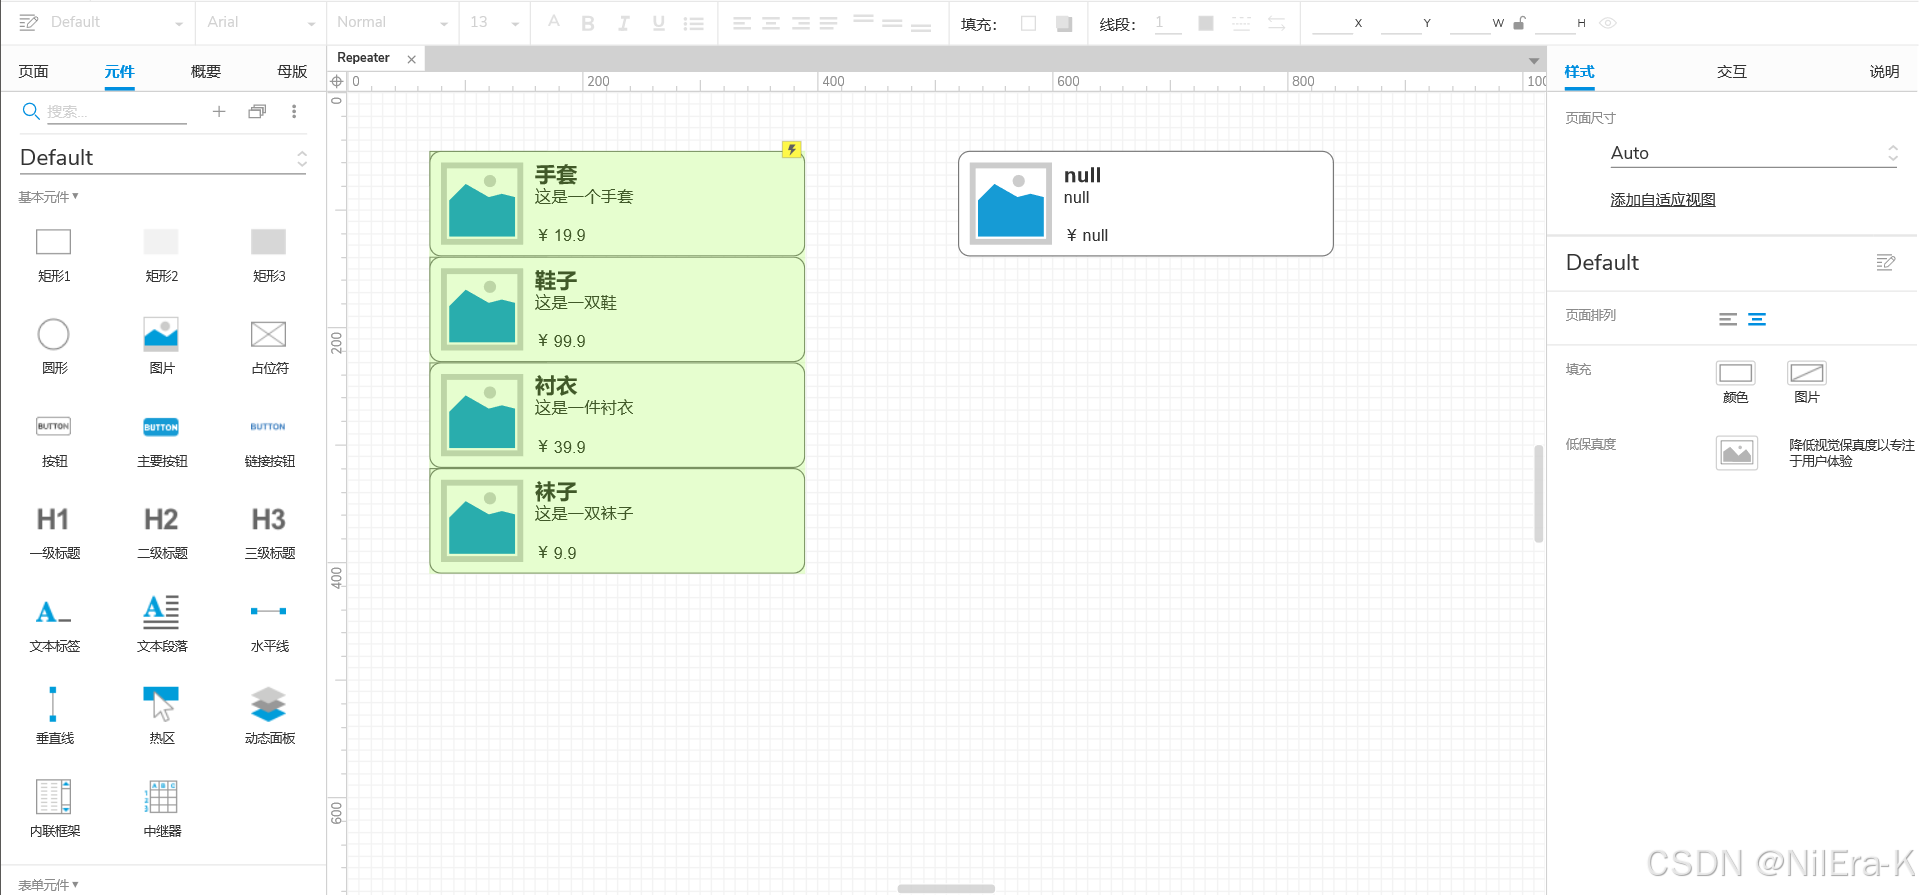Expand the 表单元件 section
This screenshot has height=895, width=1919.
[48, 885]
